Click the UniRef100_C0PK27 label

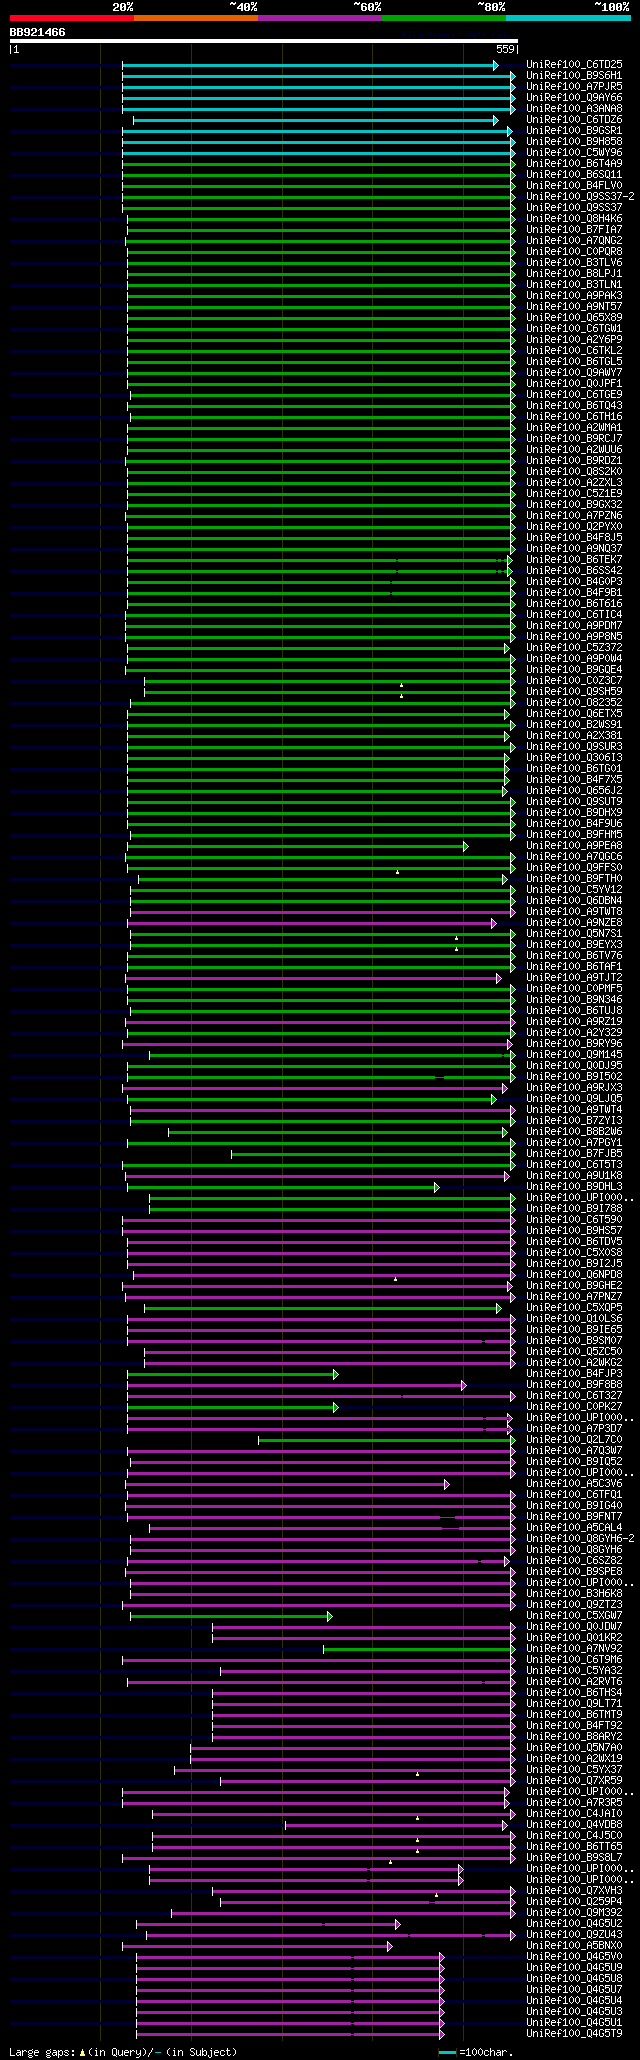574,1407
